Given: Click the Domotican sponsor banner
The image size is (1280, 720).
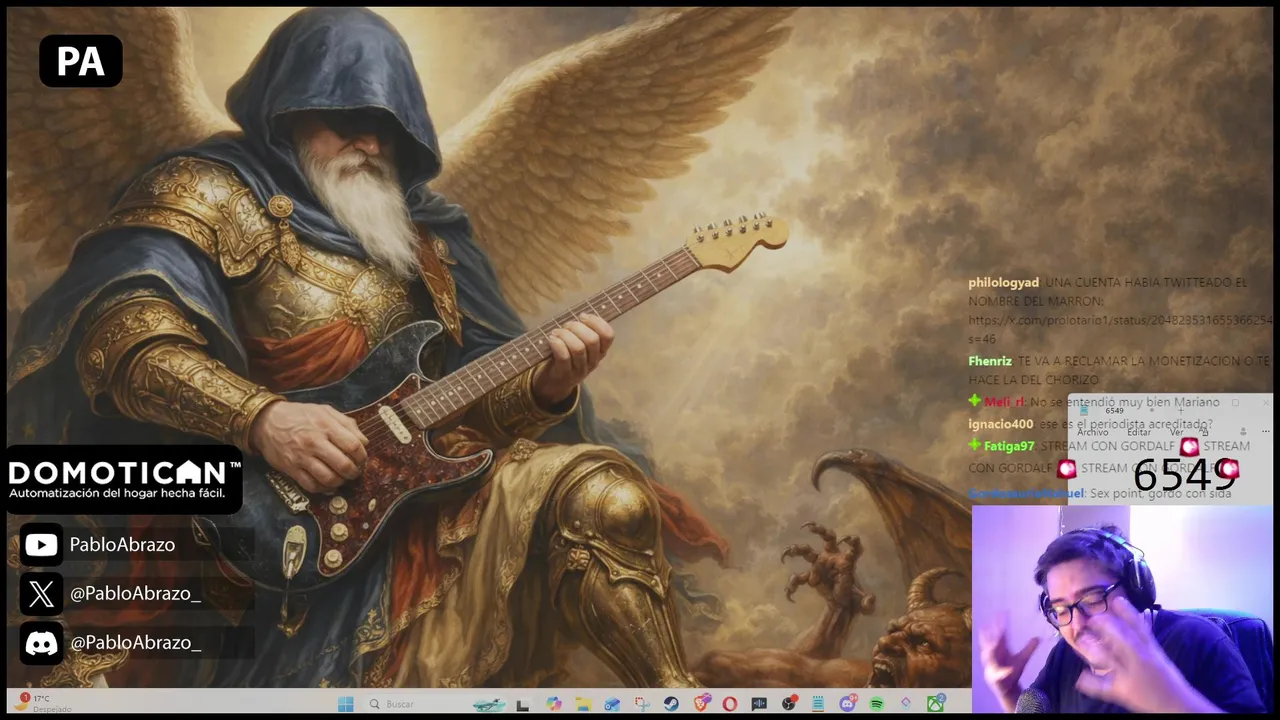Looking at the screenshot, I should (x=124, y=479).
